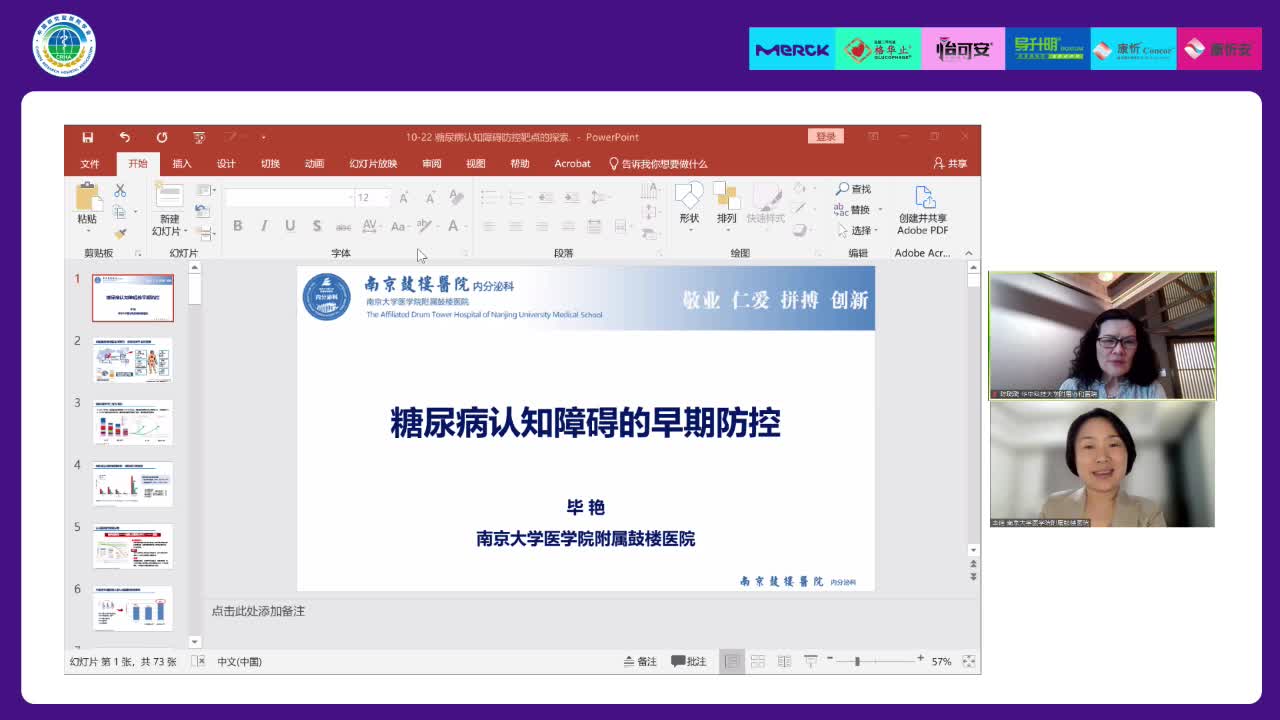Screen dimensions: 1280x720
Task: Click the orange Sign in button
Action: click(825, 137)
